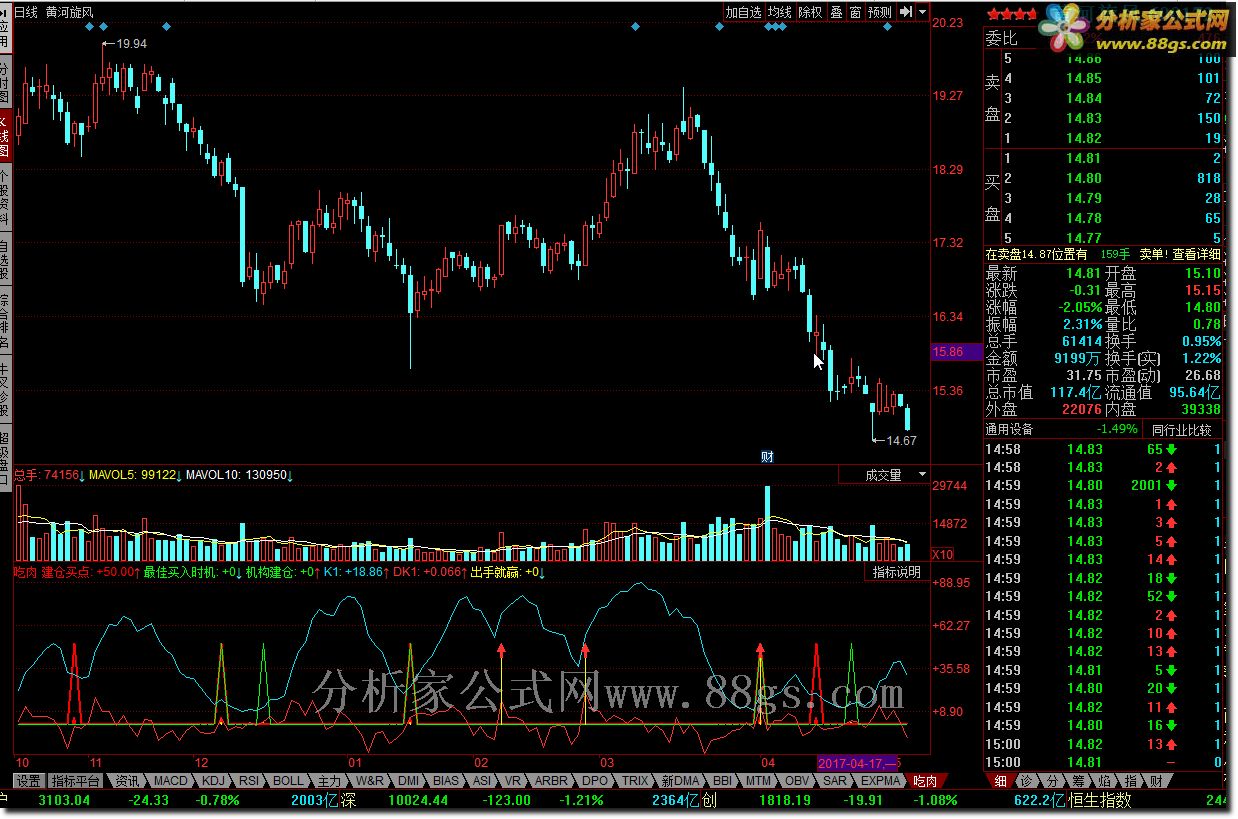Select the 分时图 side tab

pyautogui.click(x=5, y=83)
